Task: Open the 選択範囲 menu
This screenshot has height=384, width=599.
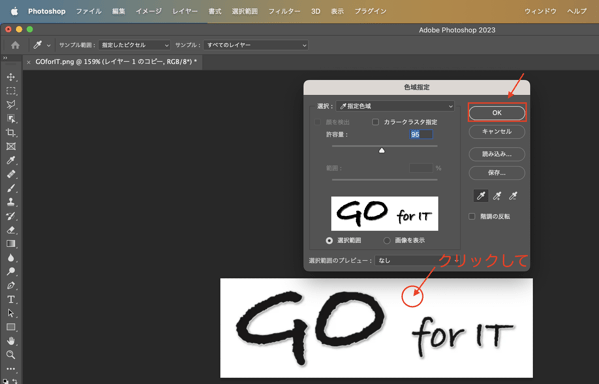Action: (244, 11)
